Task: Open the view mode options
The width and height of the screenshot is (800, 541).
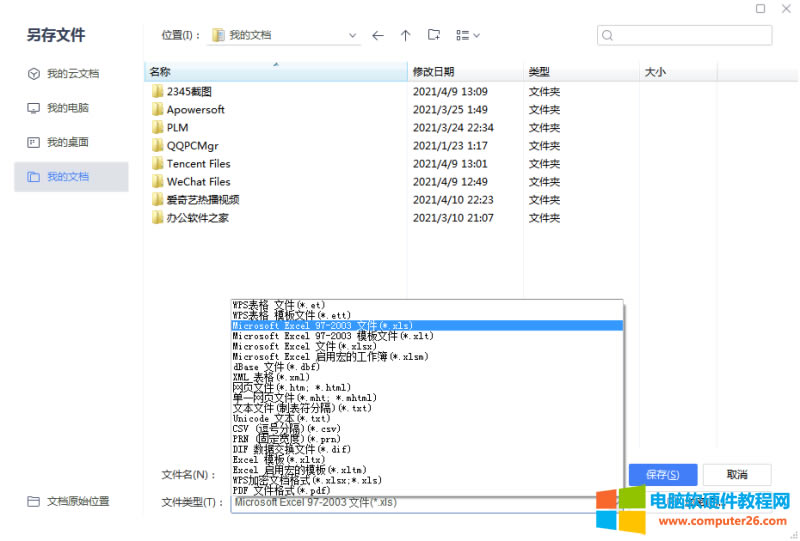Action: tap(468, 35)
